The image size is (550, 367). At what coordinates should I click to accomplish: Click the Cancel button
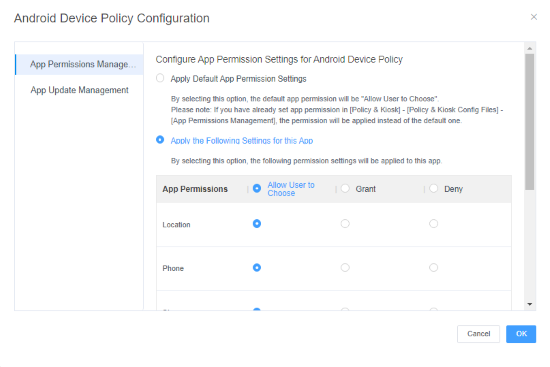tap(478, 334)
